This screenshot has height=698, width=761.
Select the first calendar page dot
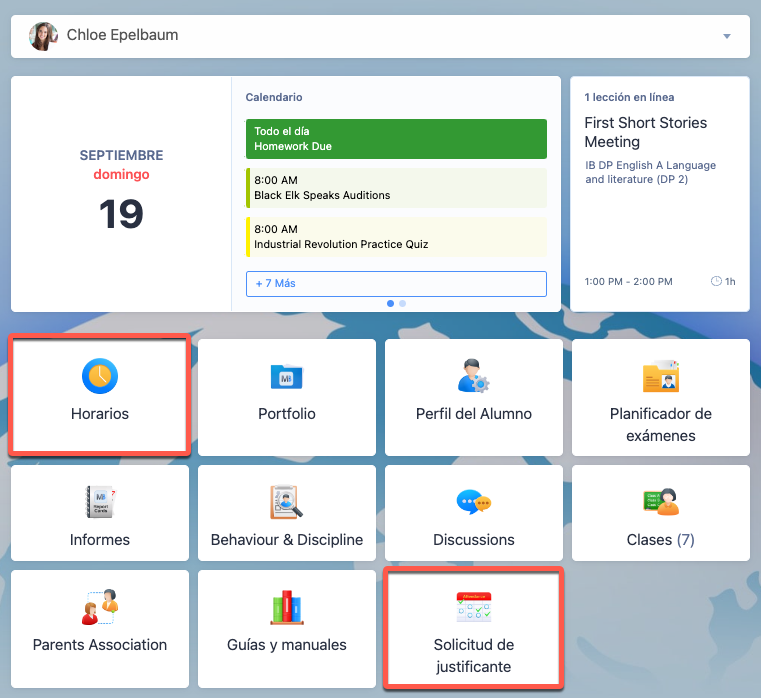tap(390, 302)
